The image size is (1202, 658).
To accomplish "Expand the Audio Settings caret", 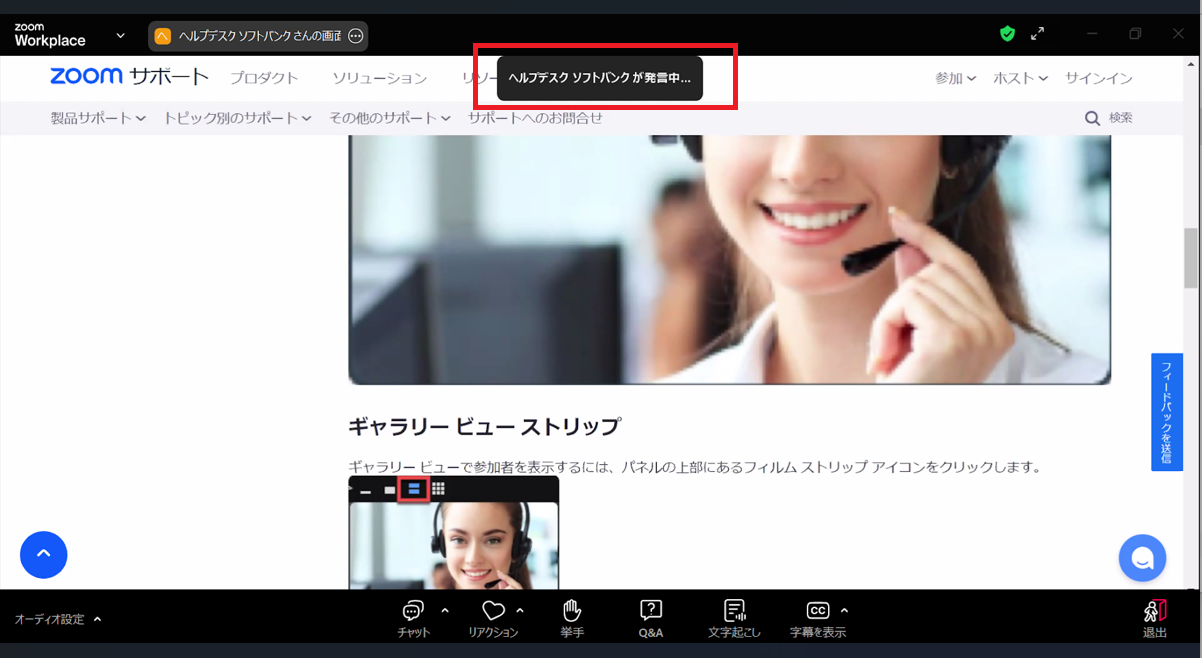I will click(x=98, y=619).
